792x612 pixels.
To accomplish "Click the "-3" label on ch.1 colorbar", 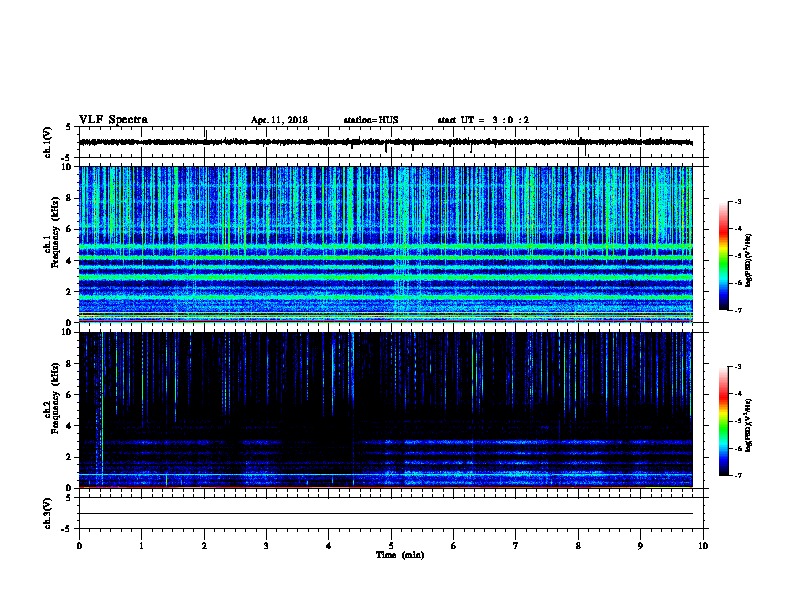I will [737, 201].
